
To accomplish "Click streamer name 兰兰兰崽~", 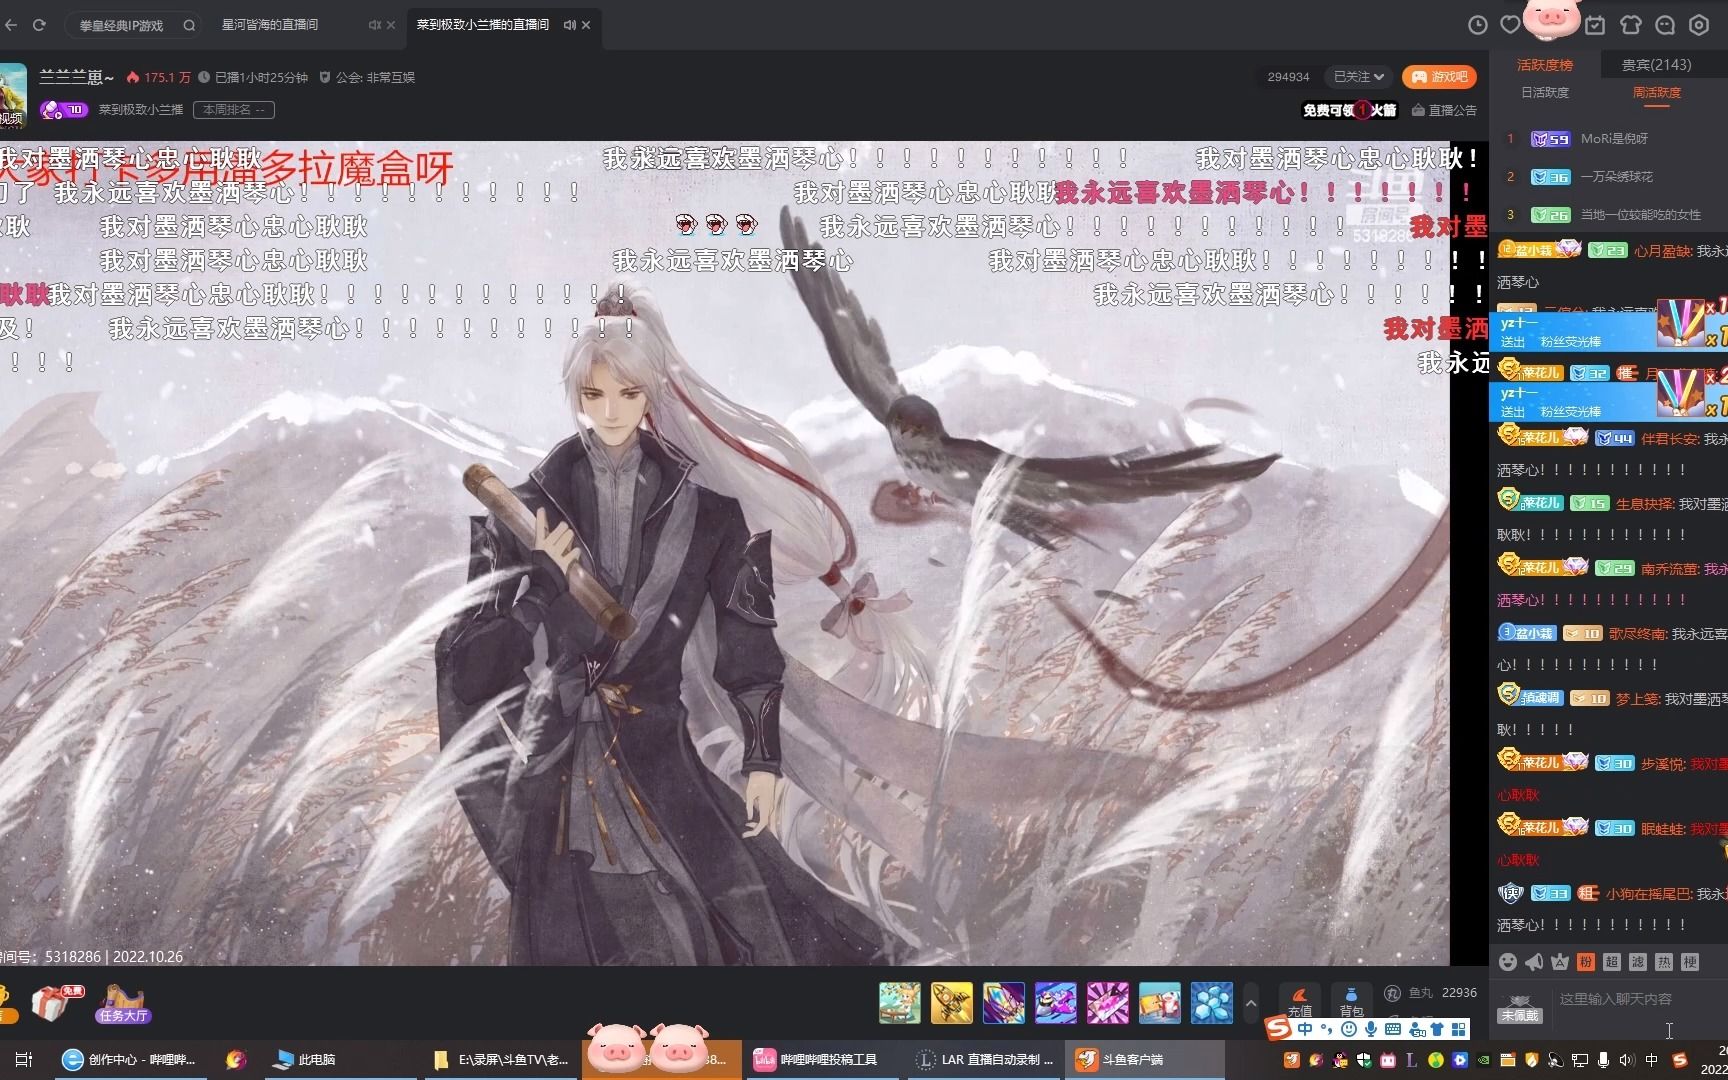I will point(77,77).
